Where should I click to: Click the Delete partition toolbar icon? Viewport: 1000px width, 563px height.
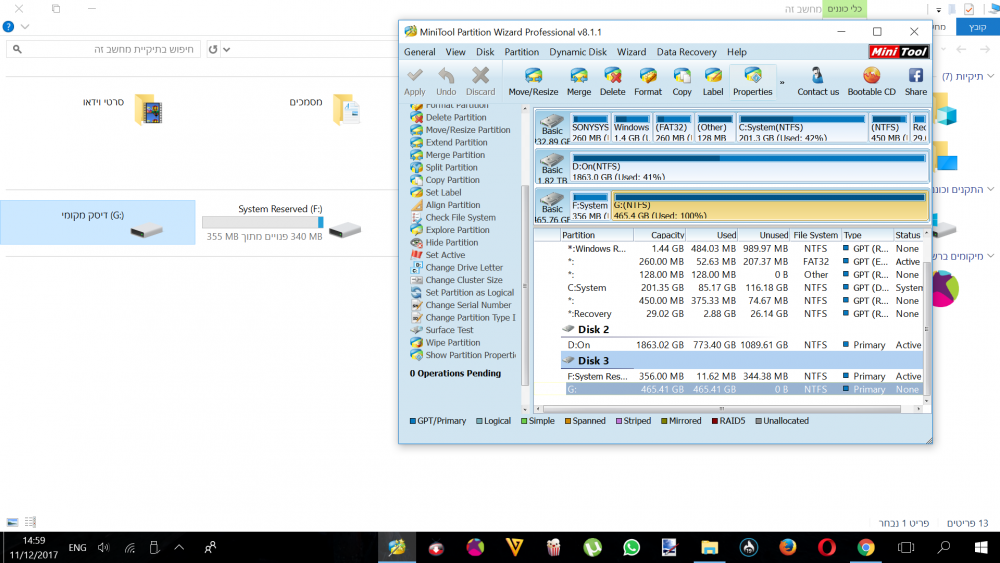coord(612,76)
